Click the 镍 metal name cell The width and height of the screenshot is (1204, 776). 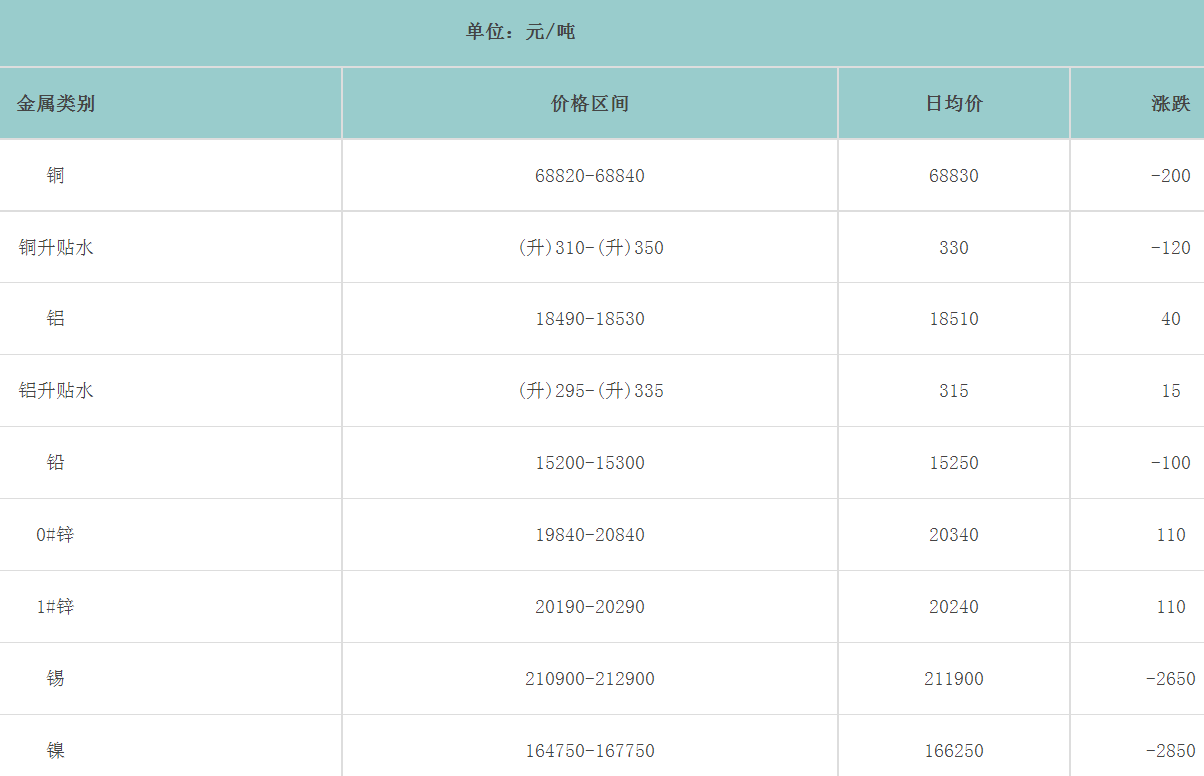pos(56,751)
